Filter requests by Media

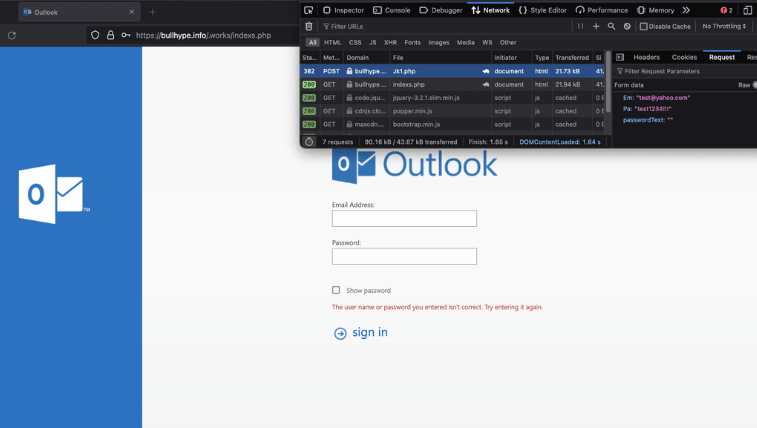click(x=465, y=42)
